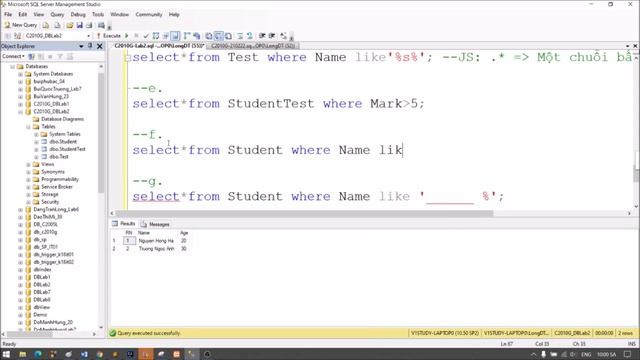Open the Windows Start menu
Viewport: 640px width, 360px height.
[7, 354]
